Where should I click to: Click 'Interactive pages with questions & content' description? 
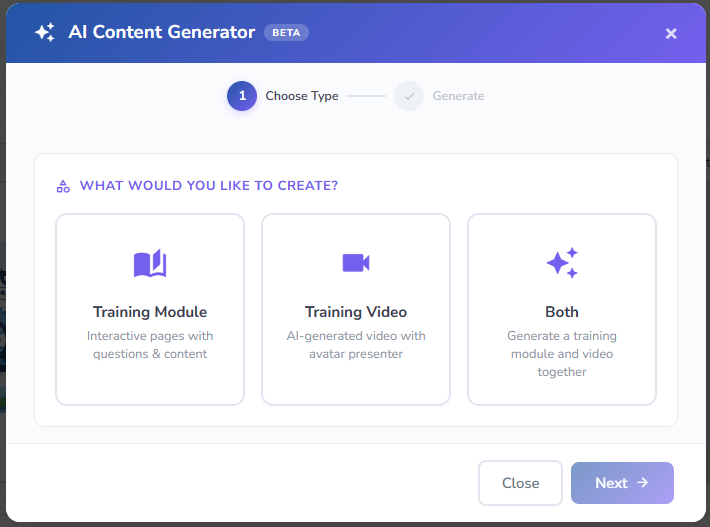click(150, 345)
